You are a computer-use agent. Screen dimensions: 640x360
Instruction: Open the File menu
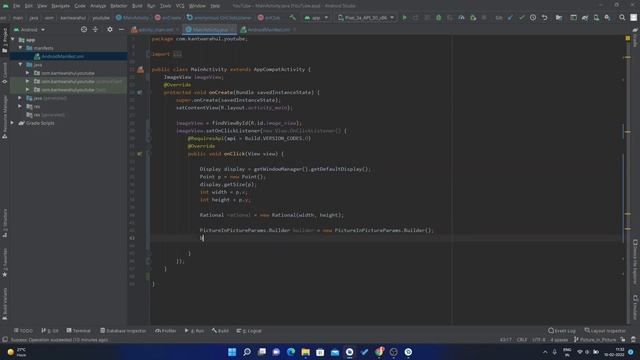(x=16, y=6)
